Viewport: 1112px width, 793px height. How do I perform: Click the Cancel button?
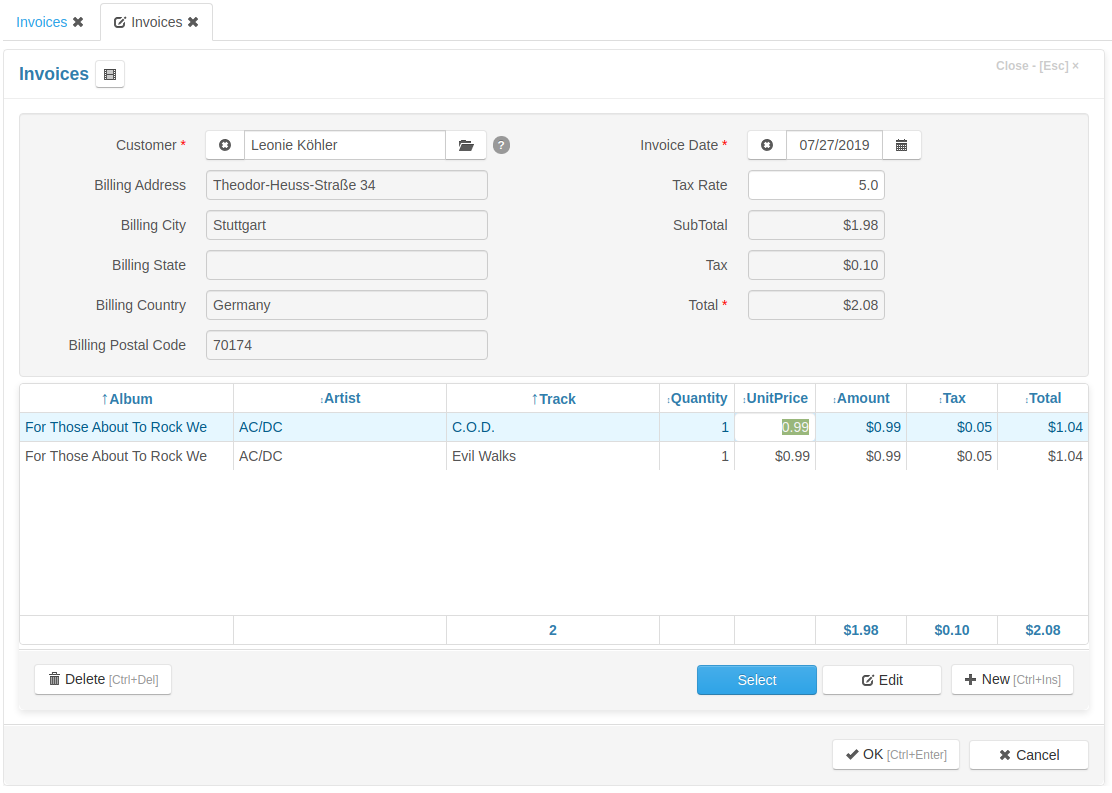(1028, 755)
